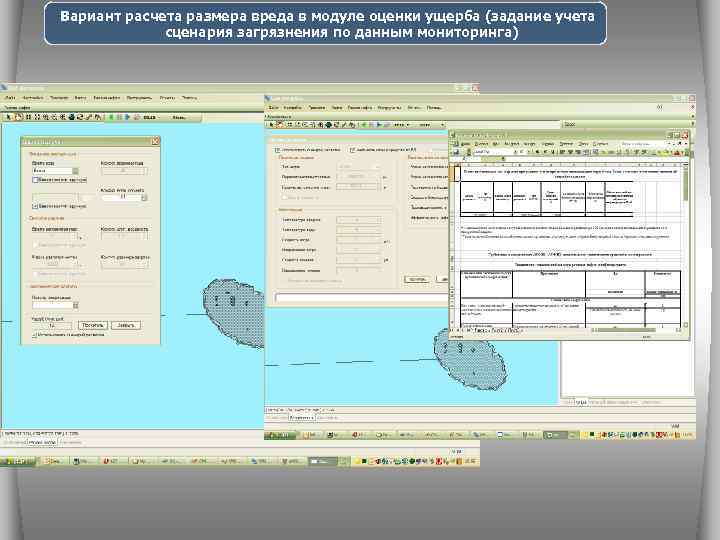Viewport: 720px width, 540px height.
Task: Open the first menu in left window's menu bar
Action: coord(10,98)
